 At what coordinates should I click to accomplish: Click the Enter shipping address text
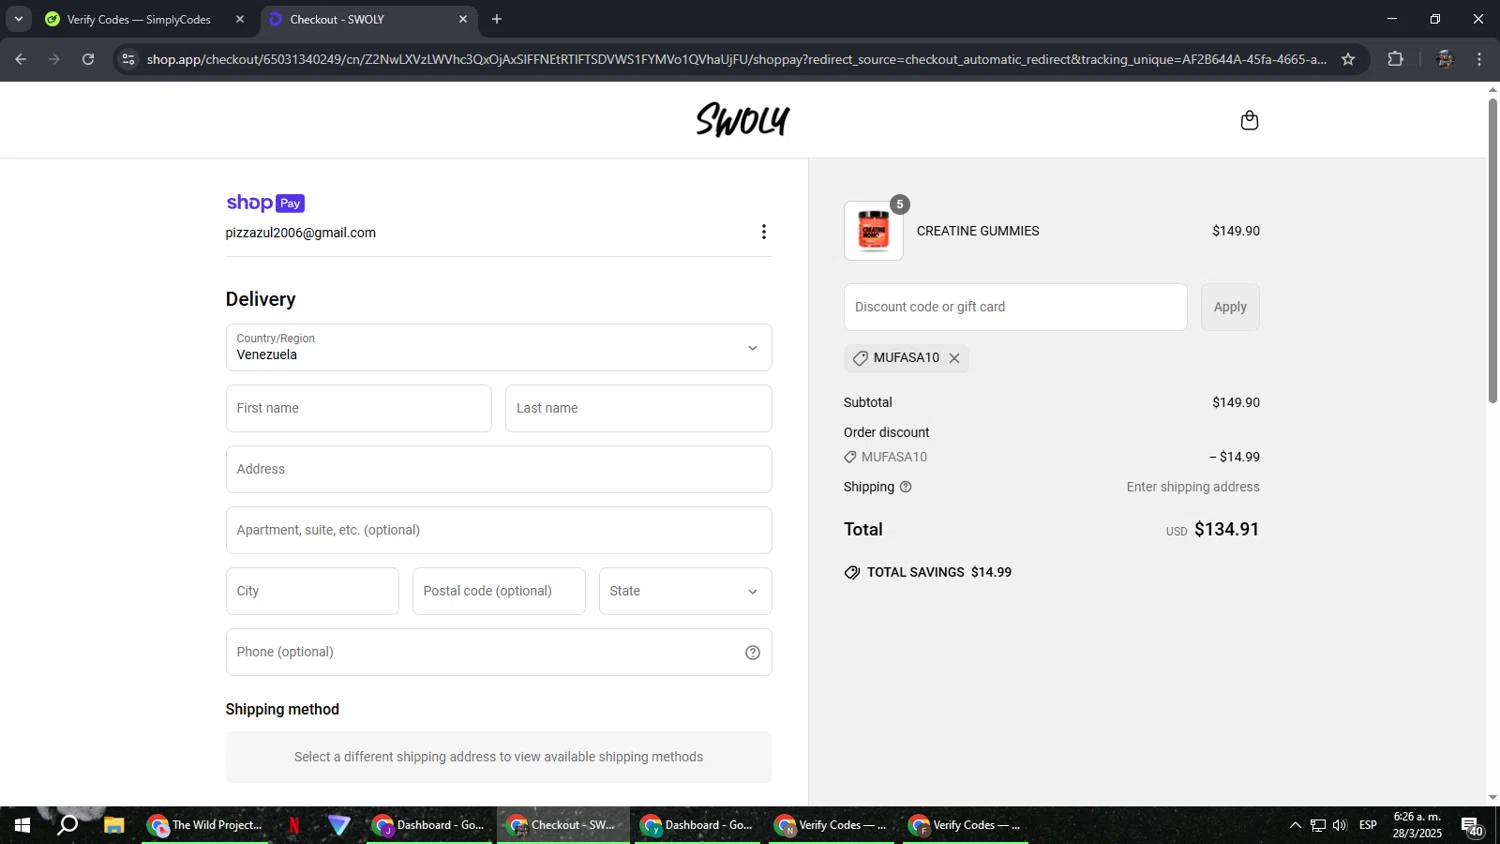coord(1193,487)
